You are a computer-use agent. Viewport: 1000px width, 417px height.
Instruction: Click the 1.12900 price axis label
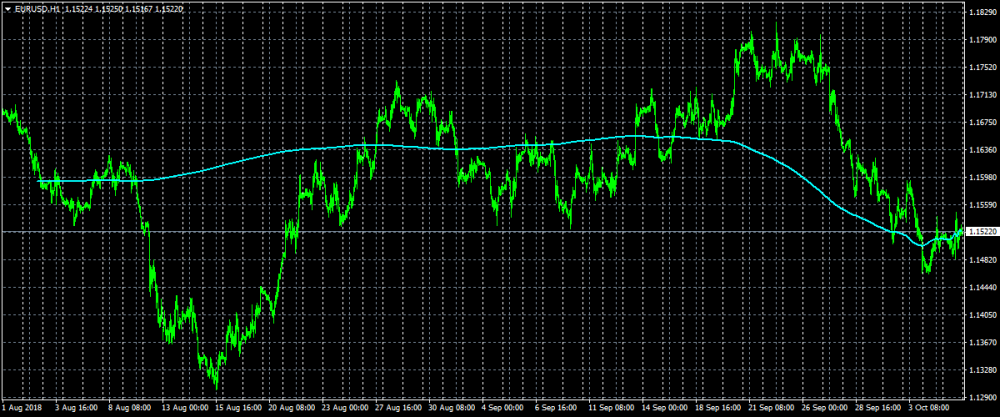coord(982,397)
